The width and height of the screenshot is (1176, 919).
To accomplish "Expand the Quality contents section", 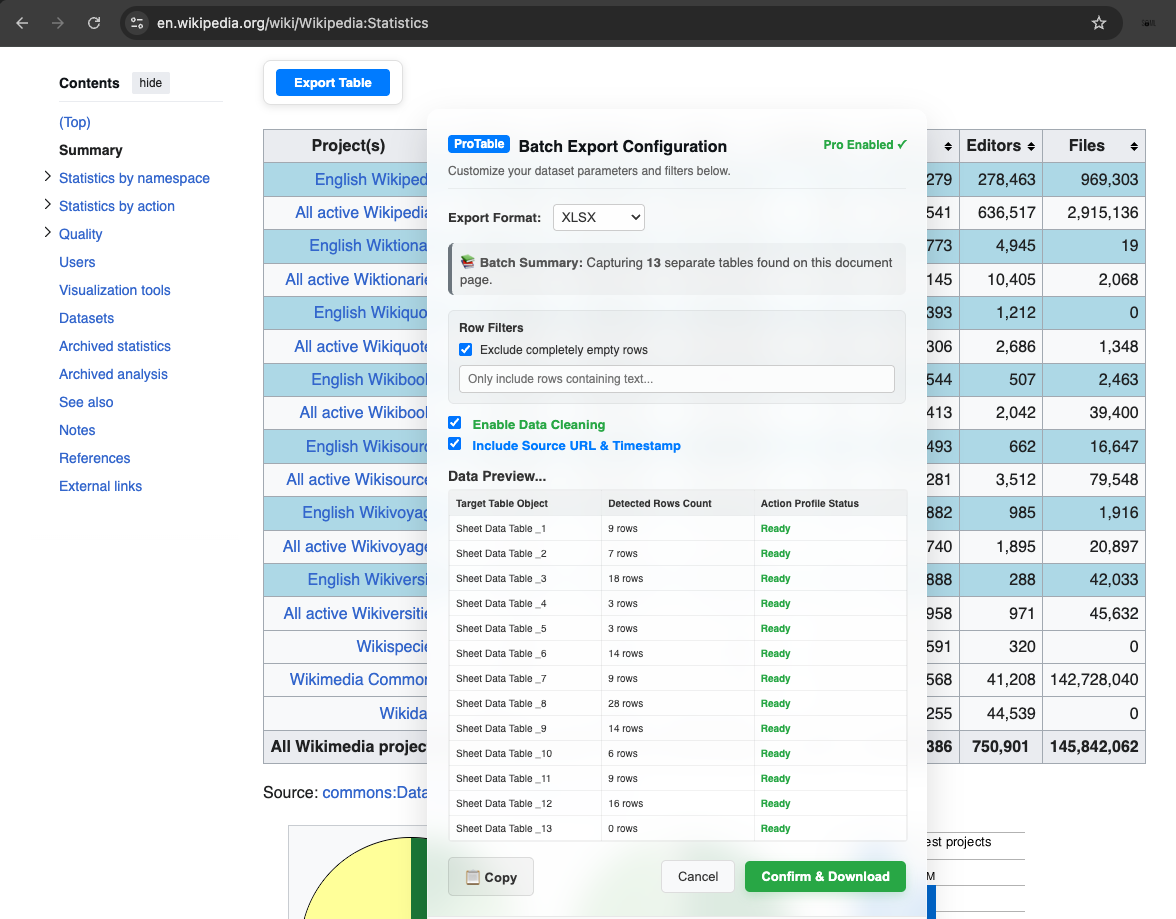I will (x=48, y=232).
